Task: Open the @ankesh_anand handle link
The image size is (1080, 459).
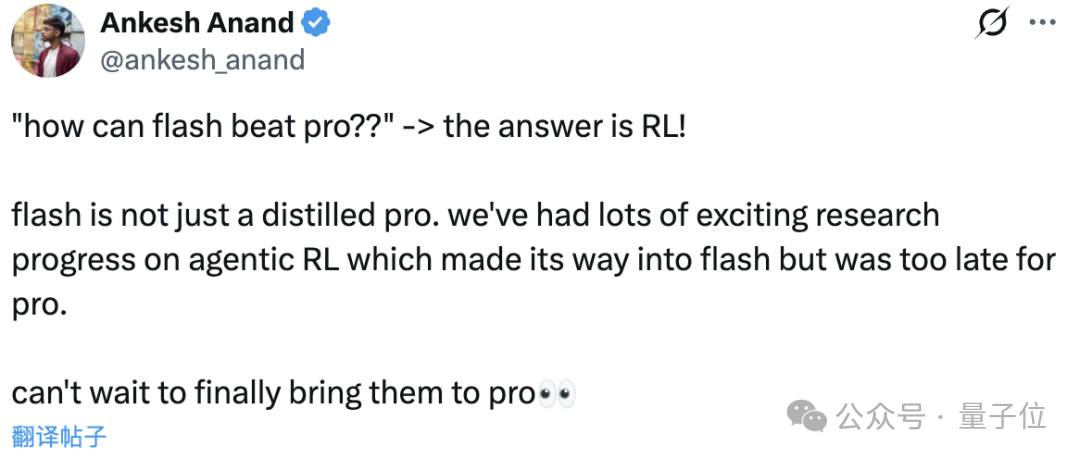Action: (x=202, y=61)
